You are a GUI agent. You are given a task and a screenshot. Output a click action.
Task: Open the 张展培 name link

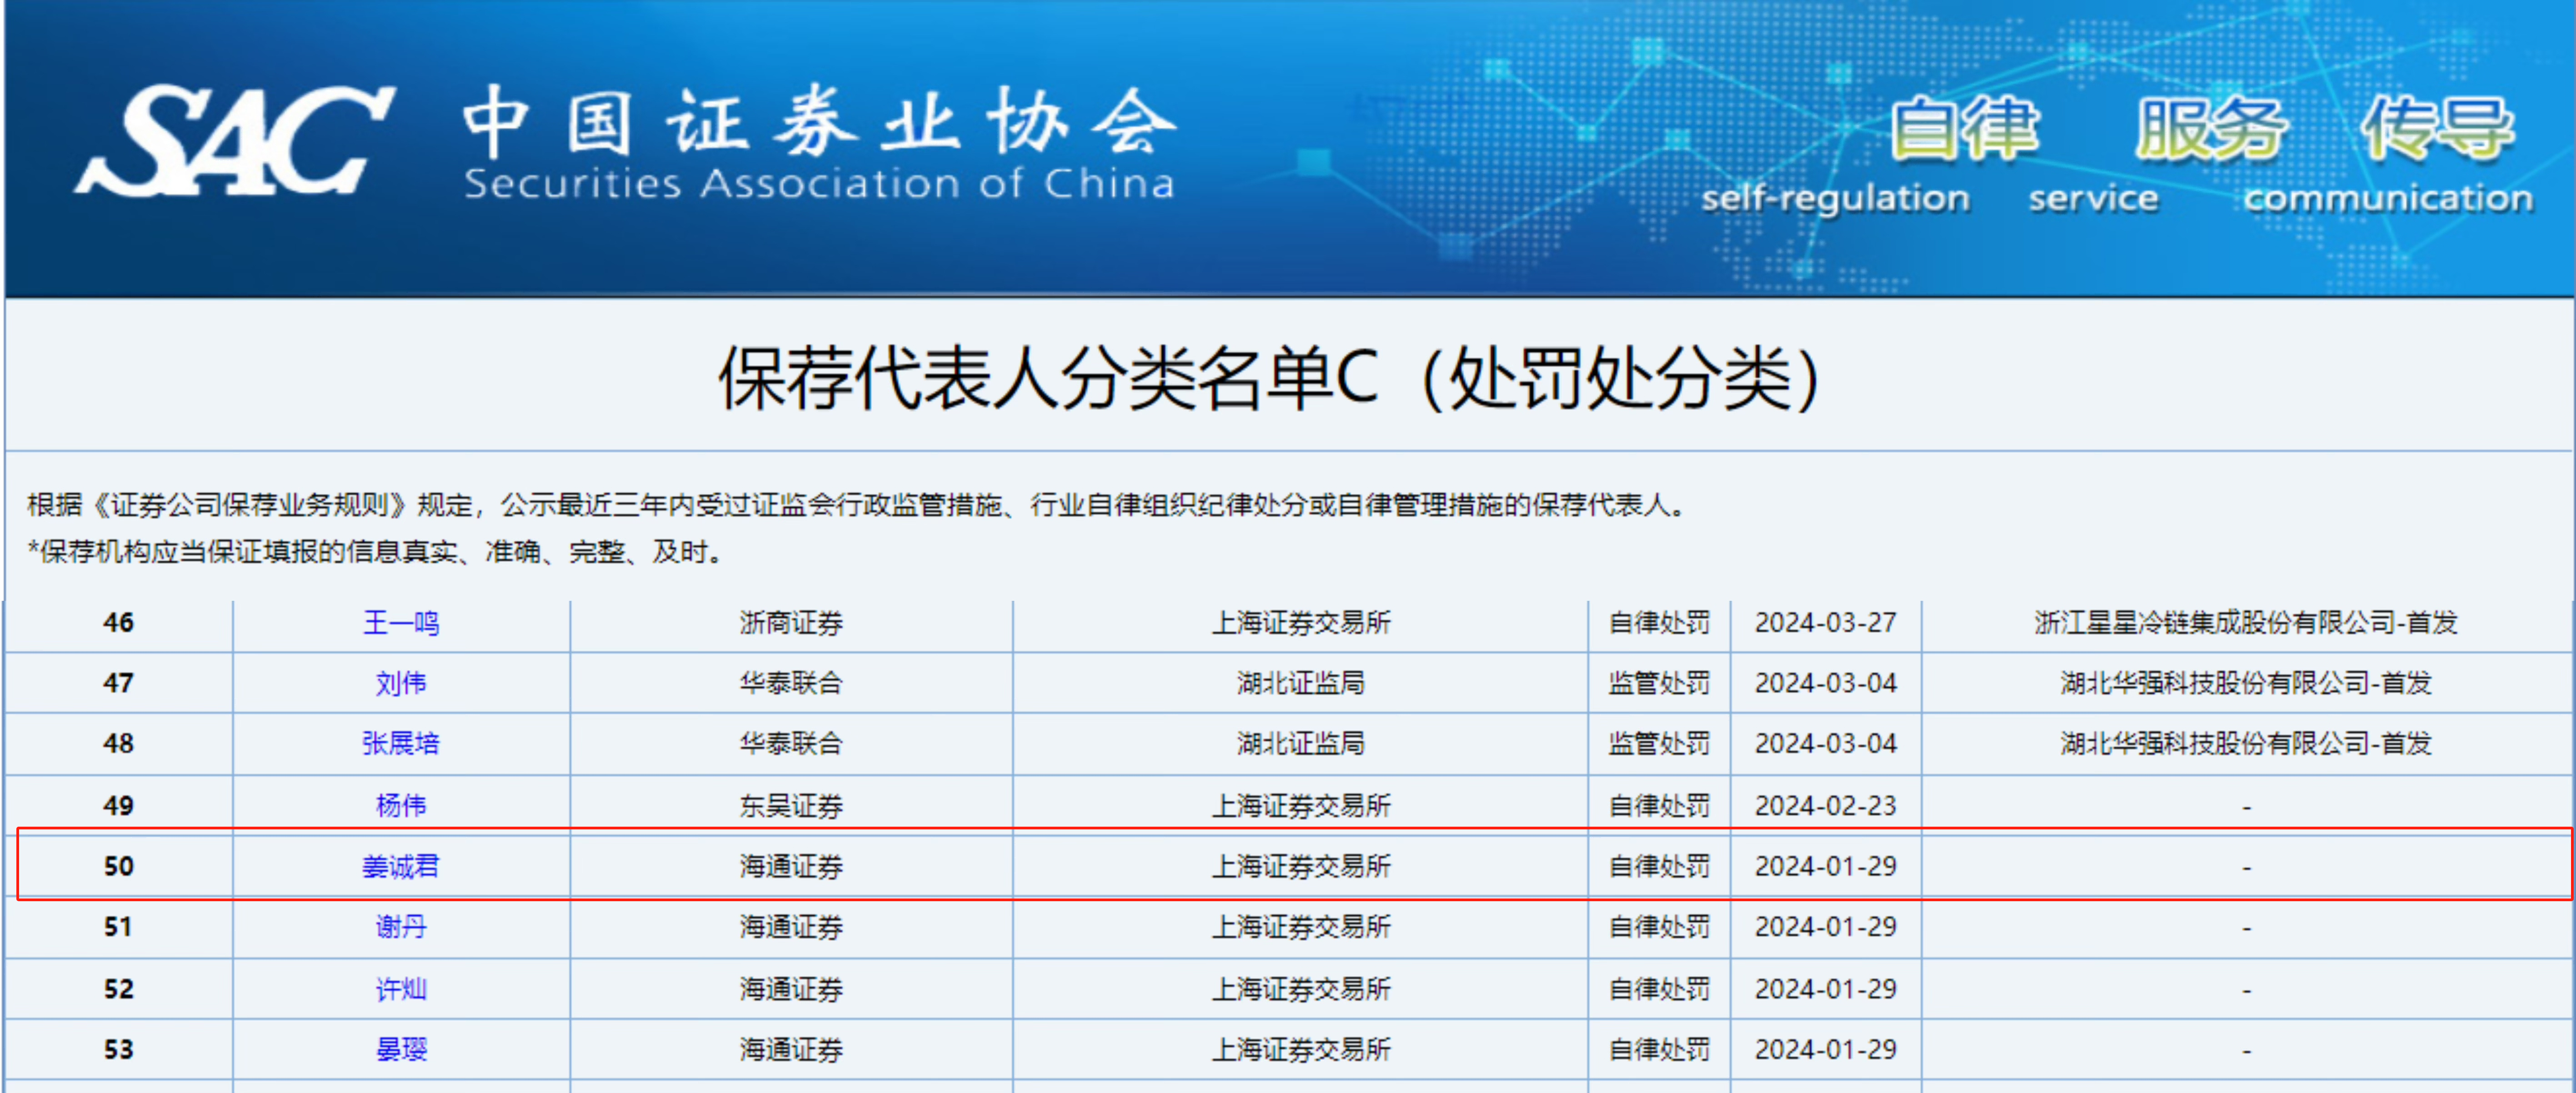[x=401, y=743]
